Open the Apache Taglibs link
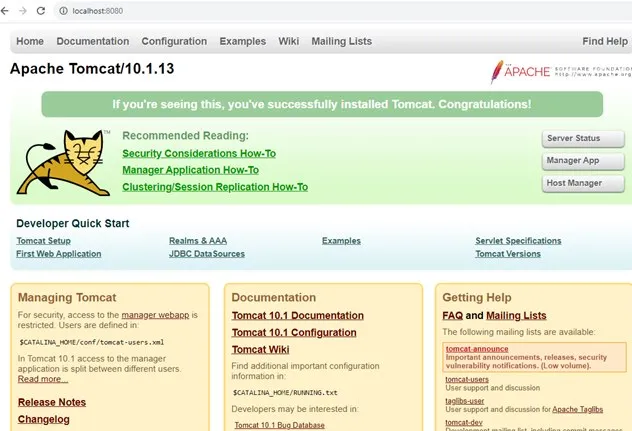632x431 pixels. 578,409
